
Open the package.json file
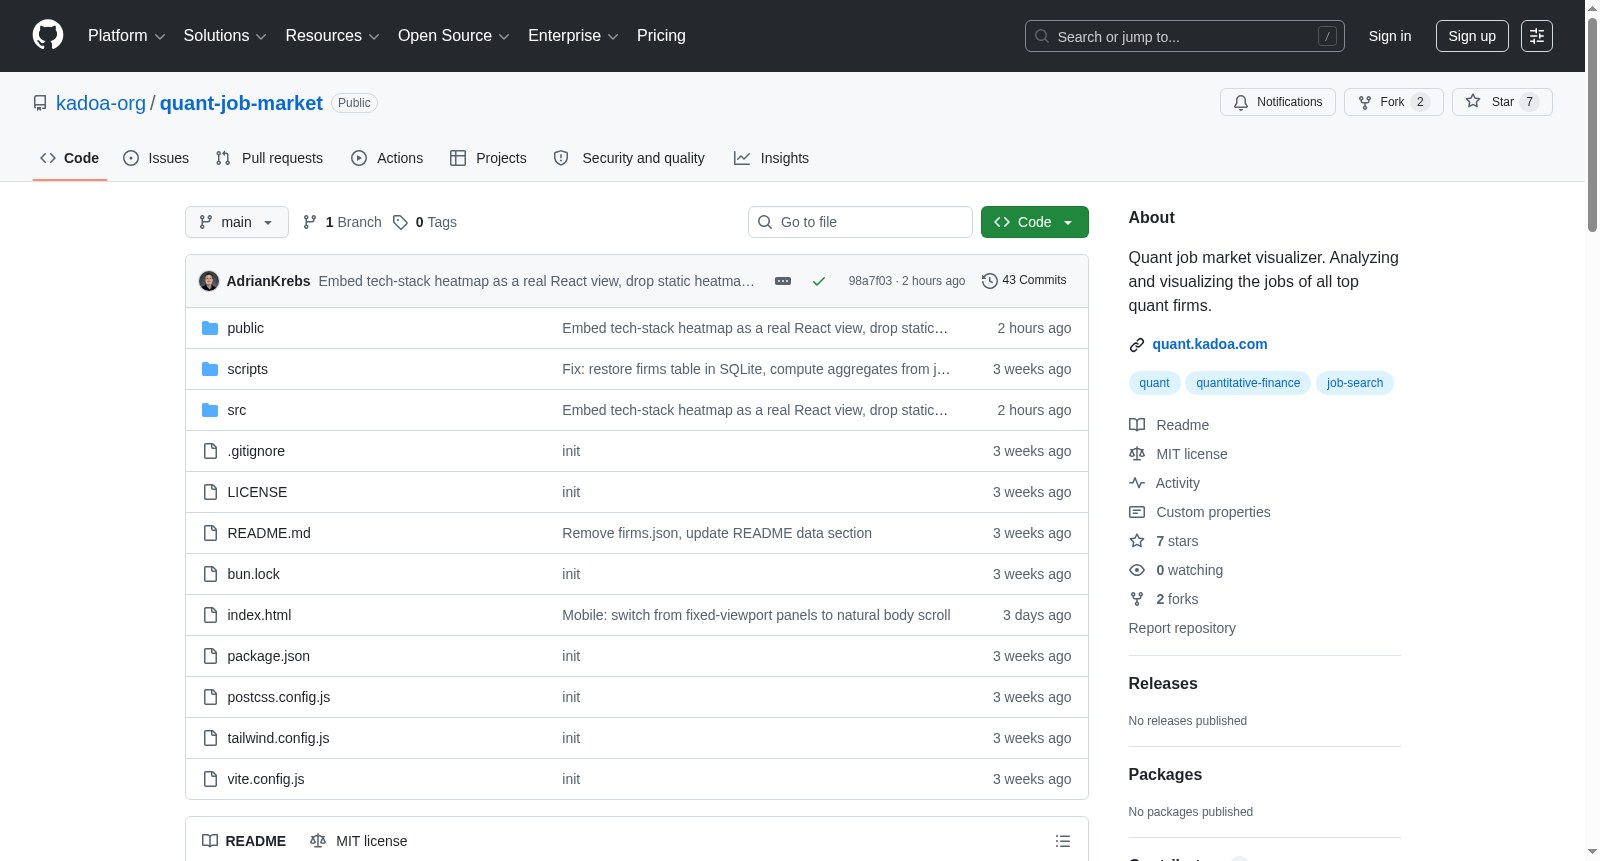(268, 656)
